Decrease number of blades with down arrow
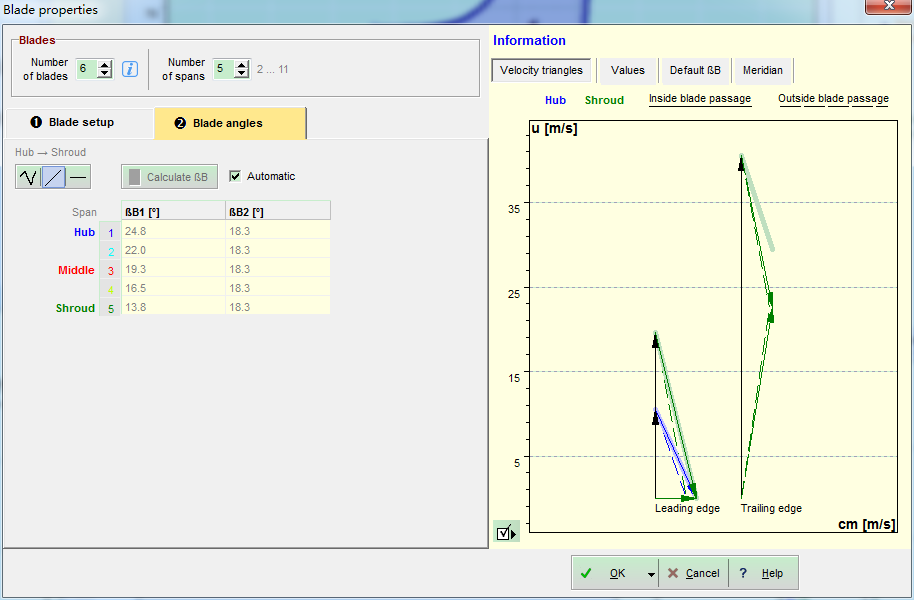 (104, 73)
